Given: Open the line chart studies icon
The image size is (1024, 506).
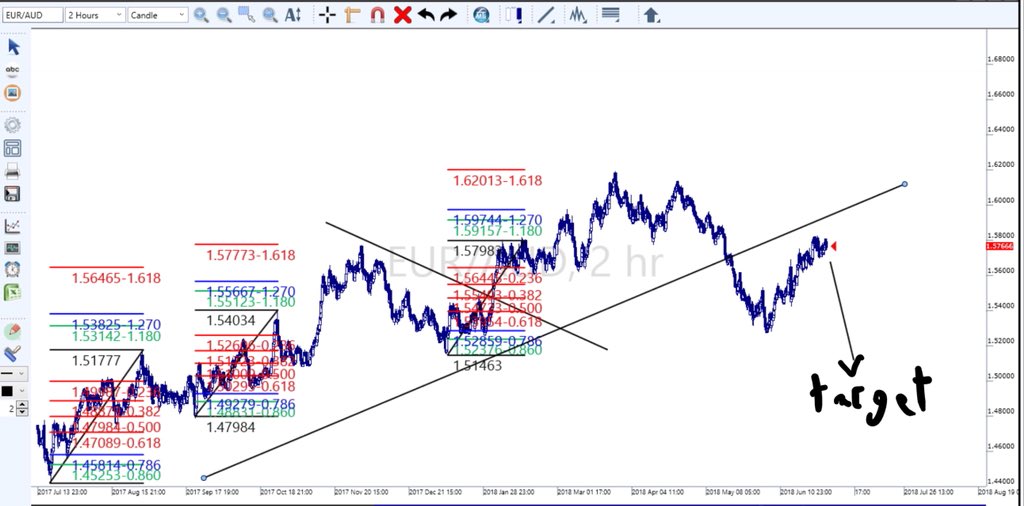Looking at the screenshot, I should click(x=12, y=226).
